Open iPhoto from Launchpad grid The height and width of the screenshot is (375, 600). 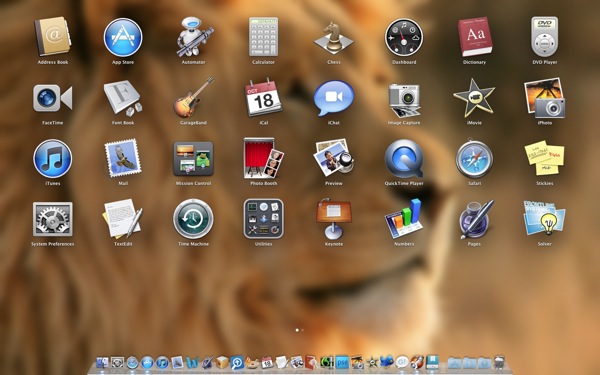pyautogui.click(x=545, y=98)
